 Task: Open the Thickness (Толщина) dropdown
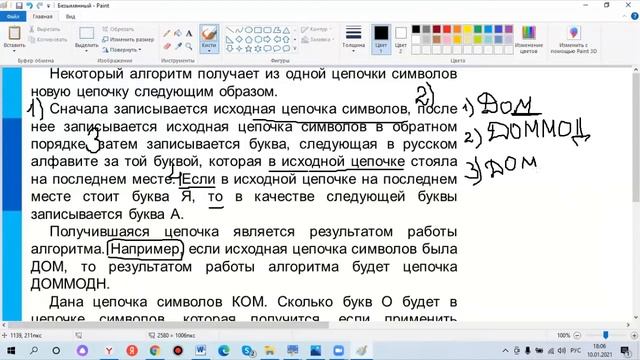pos(353,40)
